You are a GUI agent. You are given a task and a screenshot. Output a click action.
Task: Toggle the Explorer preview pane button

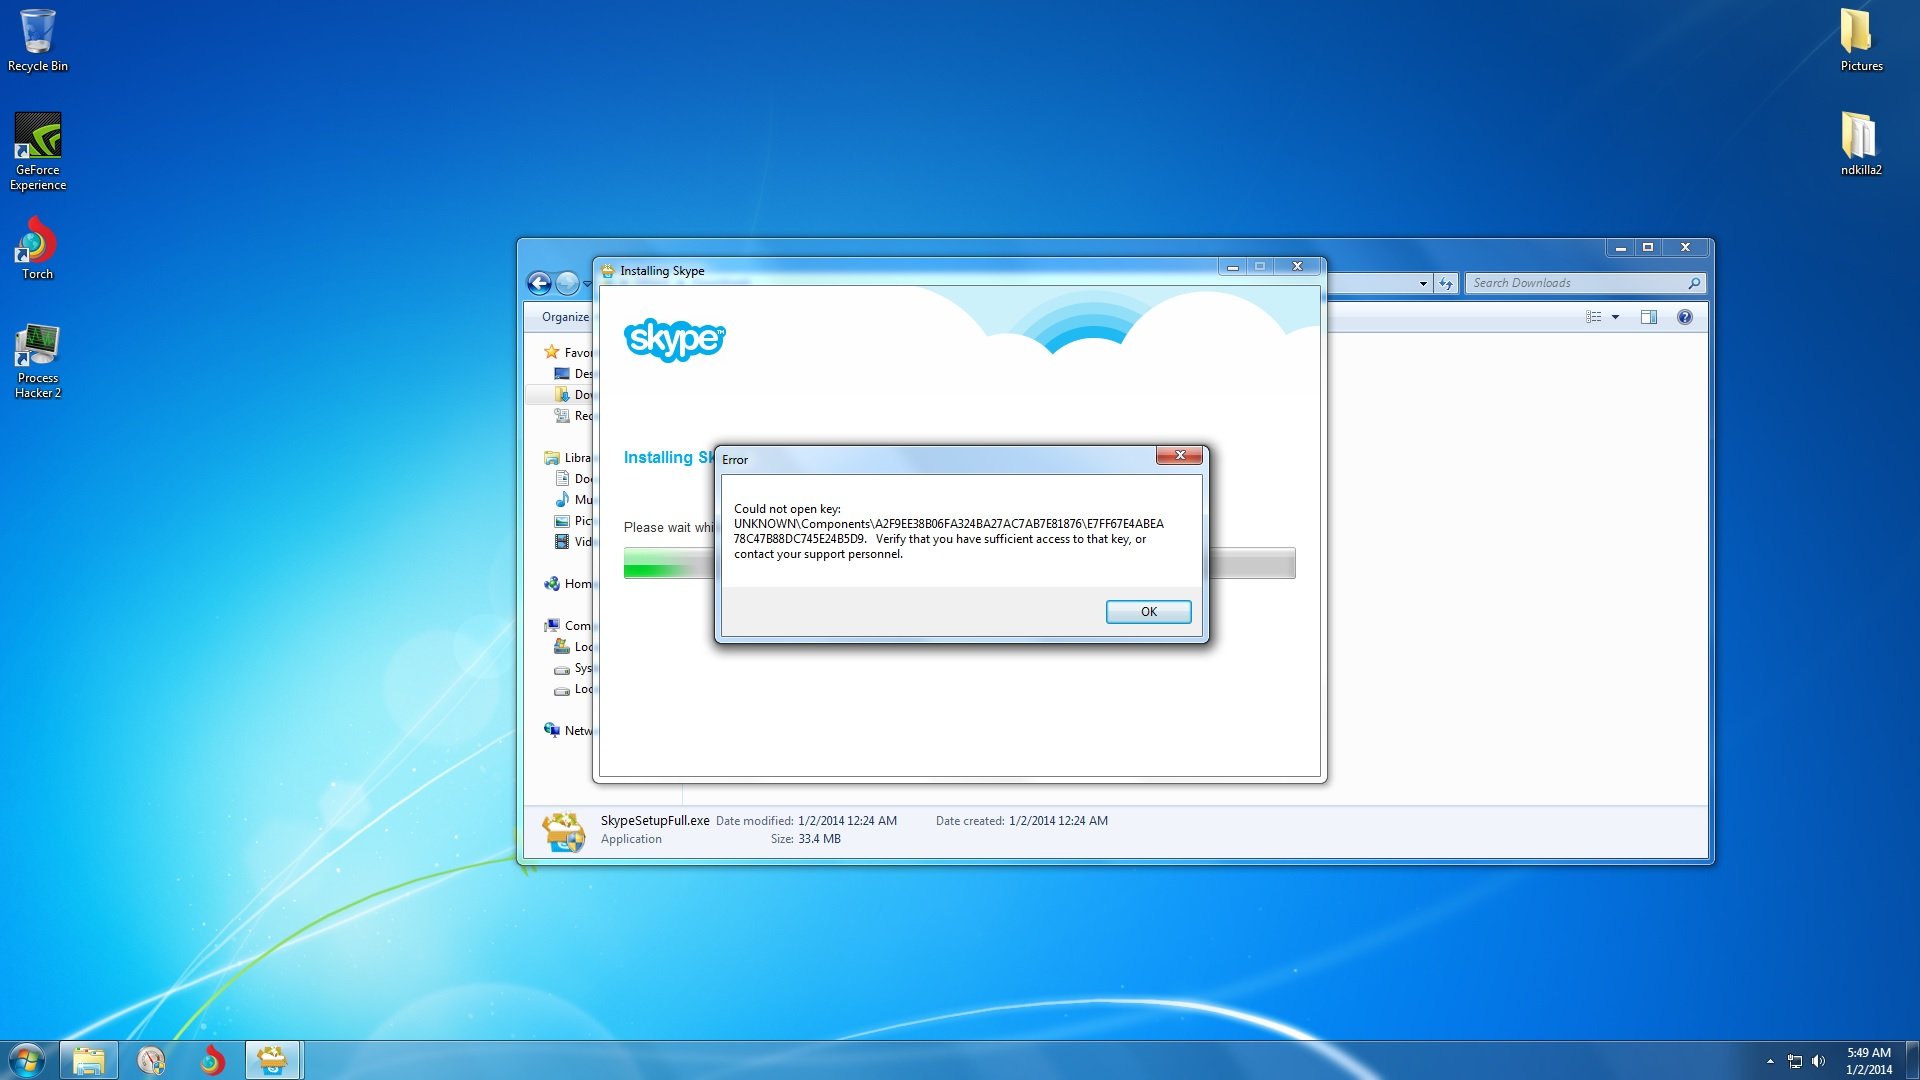(1649, 317)
